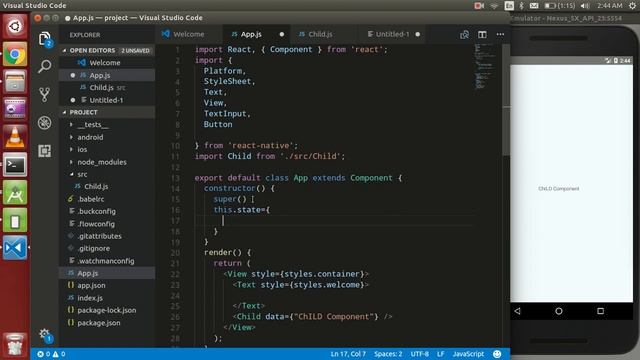This screenshot has width=640, height=360.
Task: Open the Explorer view in activity bar
Action: coord(44,39)
